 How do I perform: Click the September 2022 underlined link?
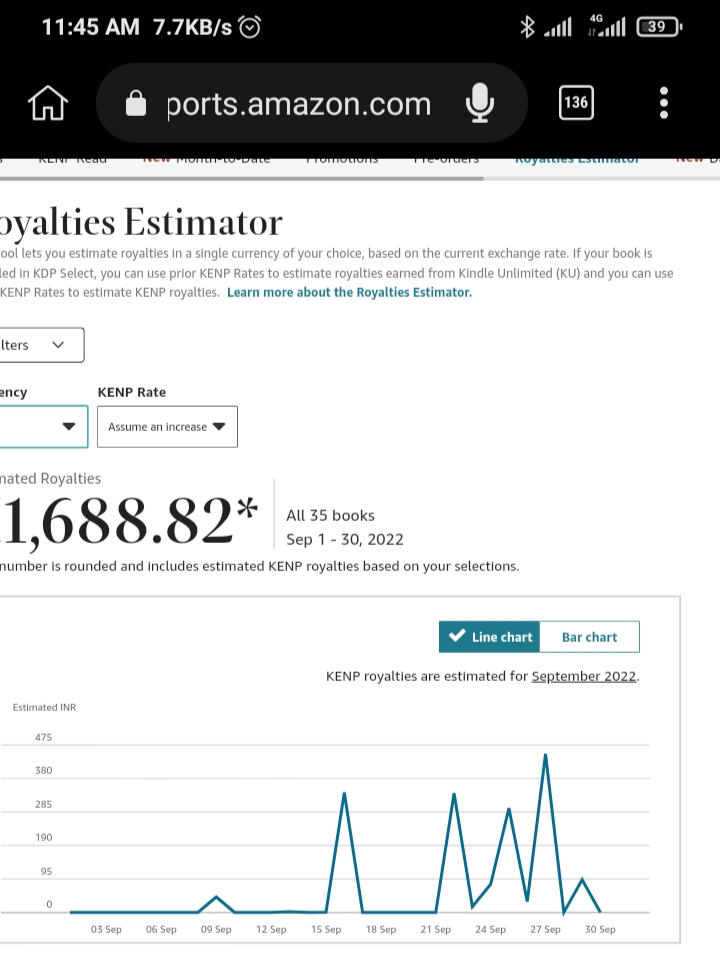(583, 676)
